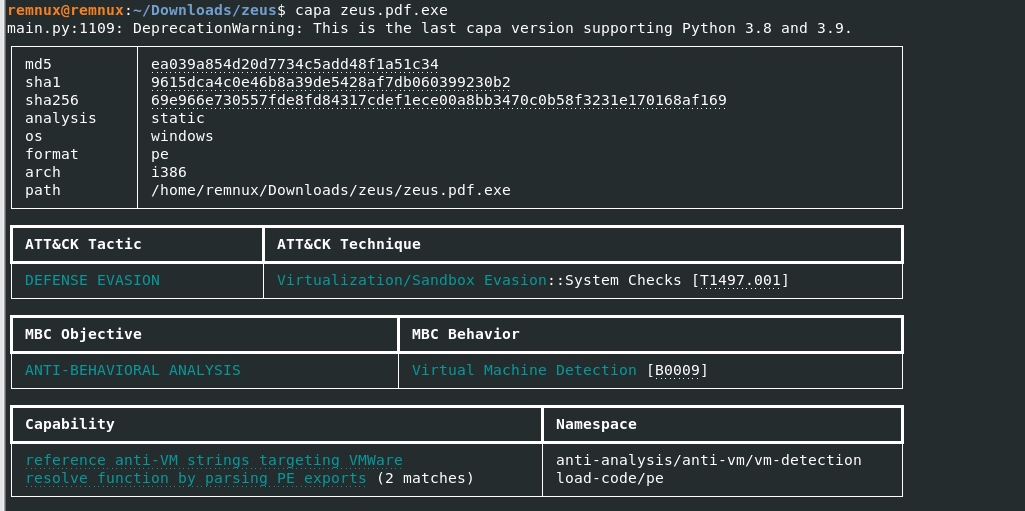Screen dimensions: 1025x511
Task: Click the MBC Behavior column header
Action: 466,334
